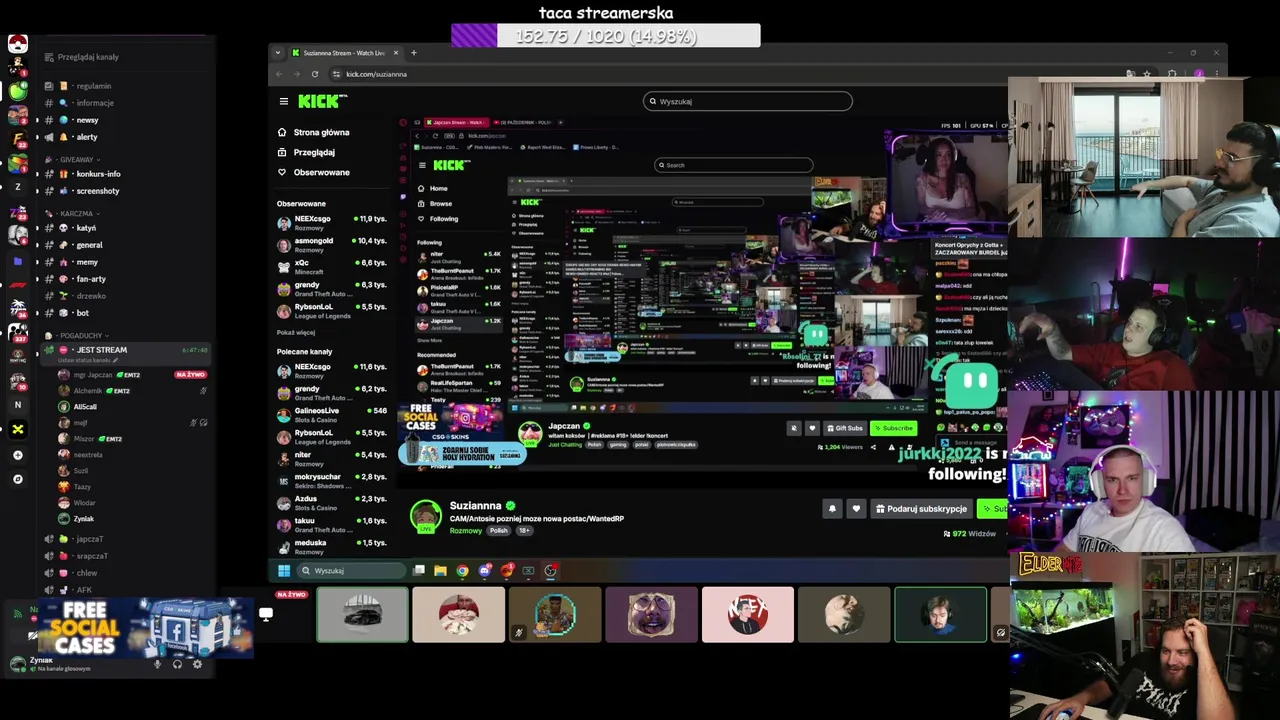Screen dimensions: 1280x720
Task: Toggle Discord headphones deafen
Action: tap(177, 664)
